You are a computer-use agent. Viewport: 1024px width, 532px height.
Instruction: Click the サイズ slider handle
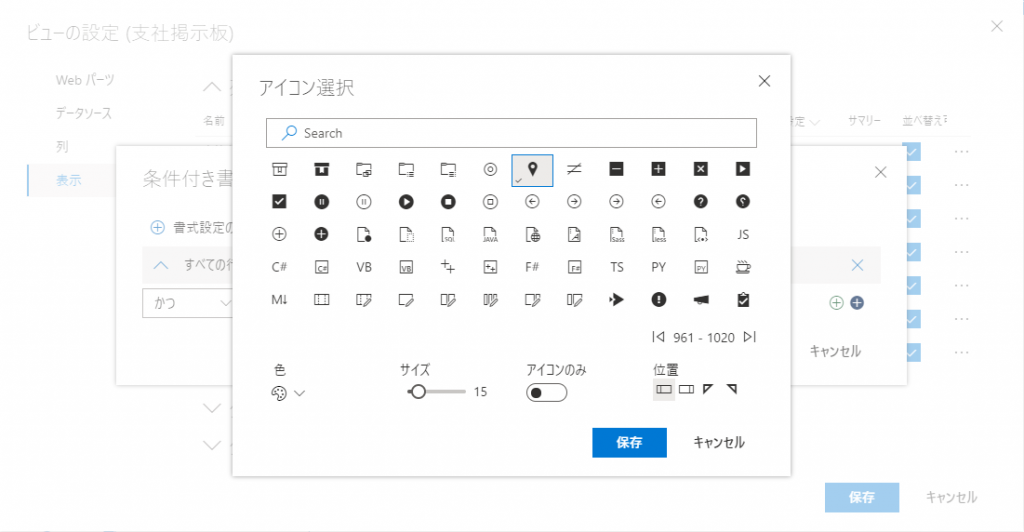418,392
